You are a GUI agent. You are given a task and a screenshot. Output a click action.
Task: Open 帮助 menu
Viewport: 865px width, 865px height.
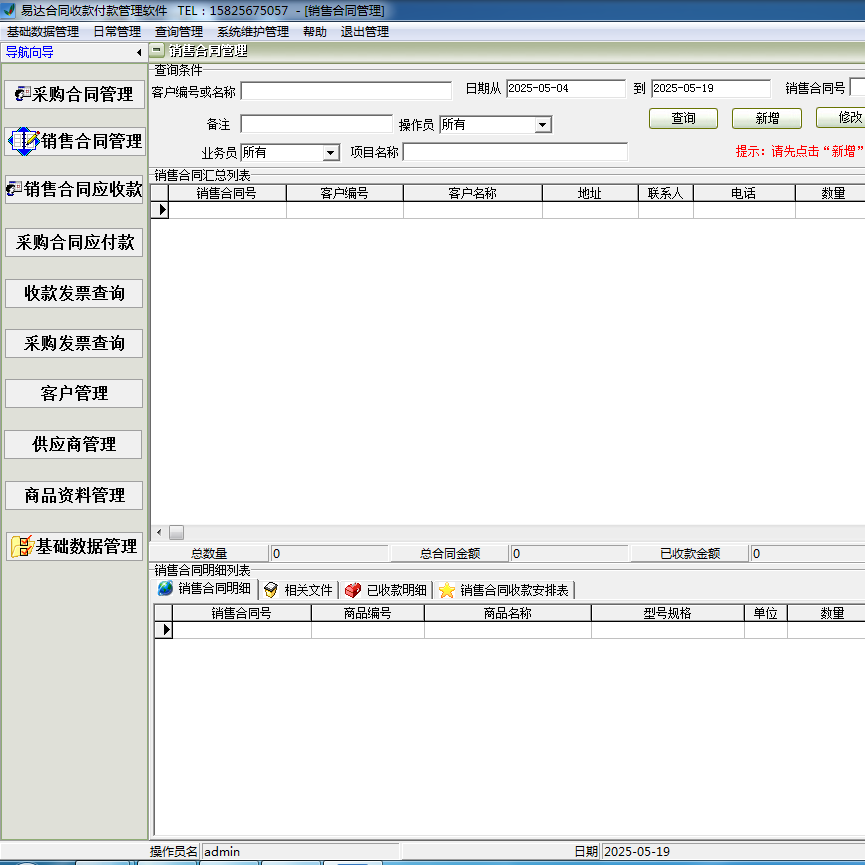click(315, 32)
